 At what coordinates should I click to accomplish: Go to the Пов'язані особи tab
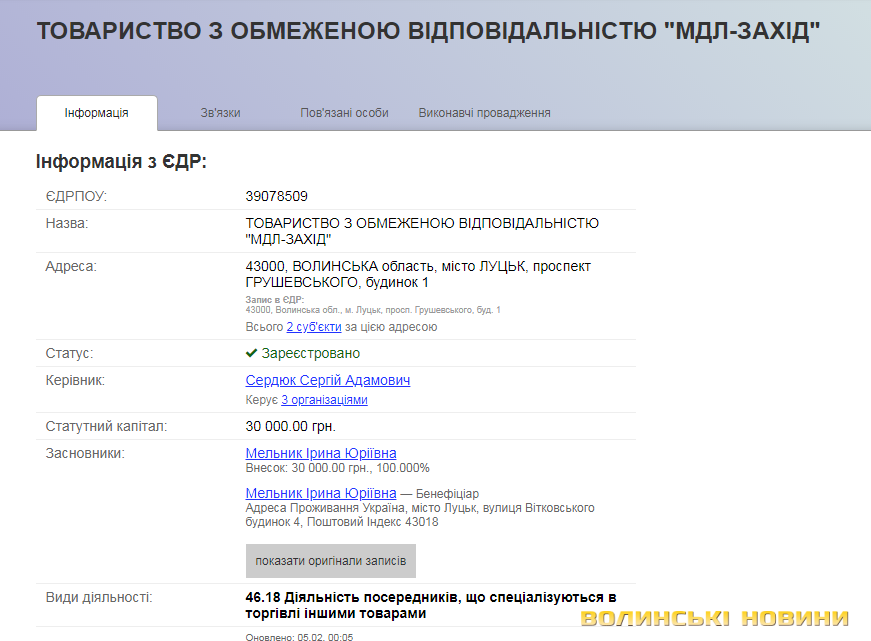(x=344, y=113)
